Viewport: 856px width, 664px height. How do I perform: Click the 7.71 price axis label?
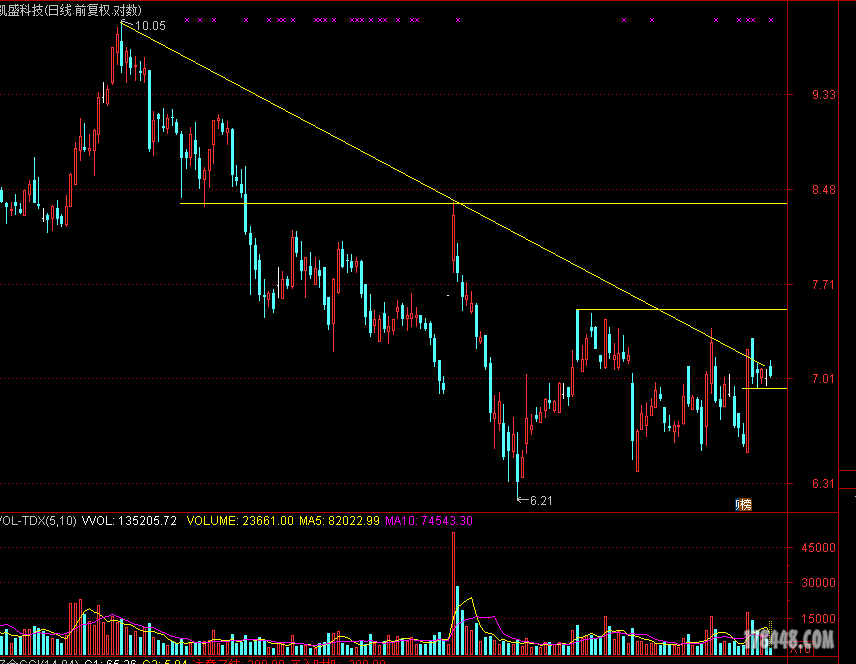click(x=823, y=284)
